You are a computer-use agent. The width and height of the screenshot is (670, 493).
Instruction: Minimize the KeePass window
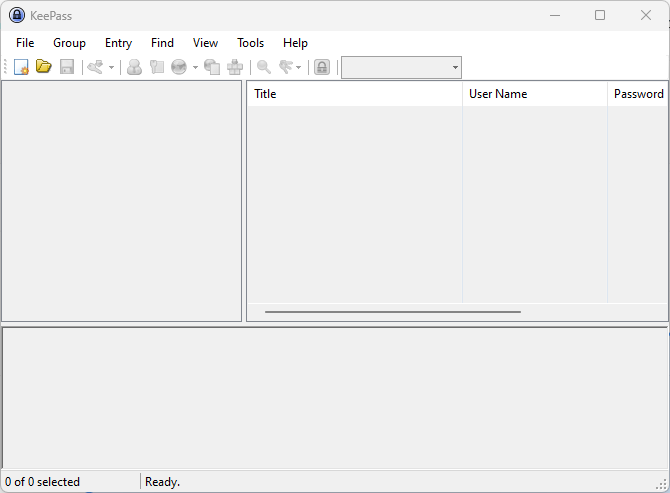(555, 15)
